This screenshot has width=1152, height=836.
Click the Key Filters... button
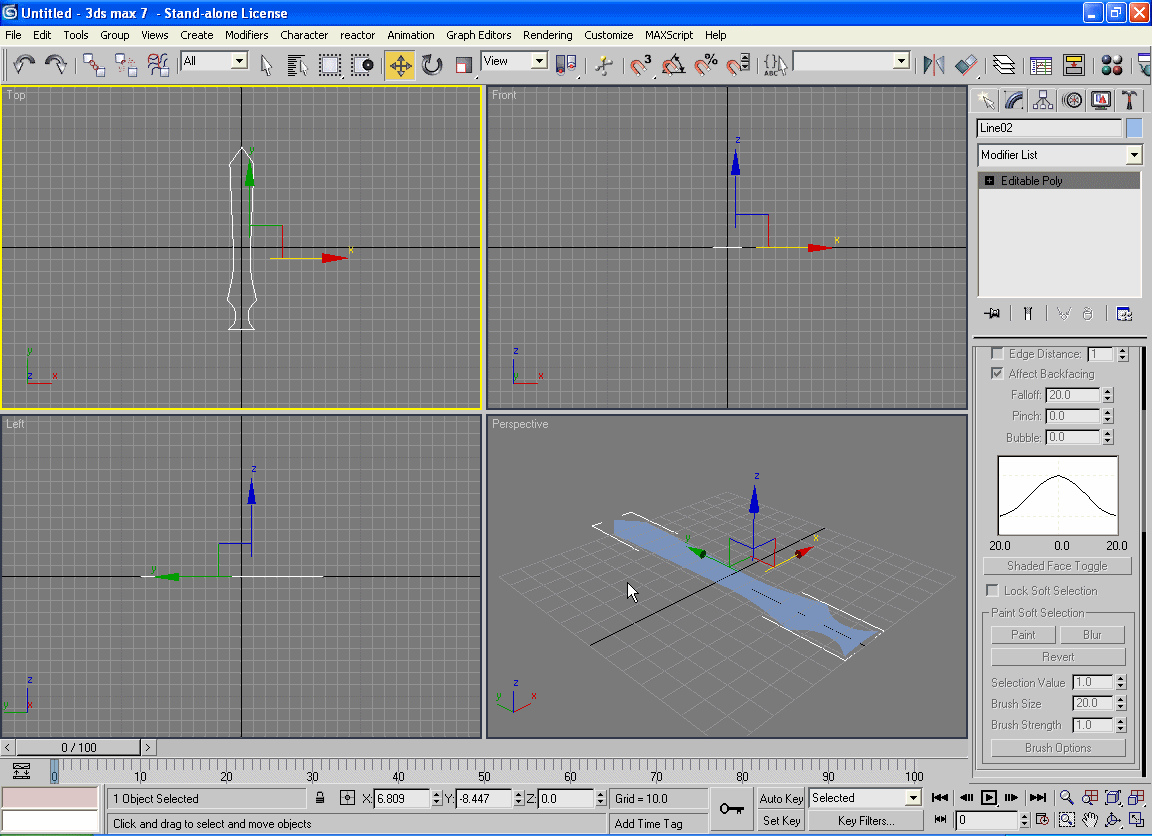866,821
